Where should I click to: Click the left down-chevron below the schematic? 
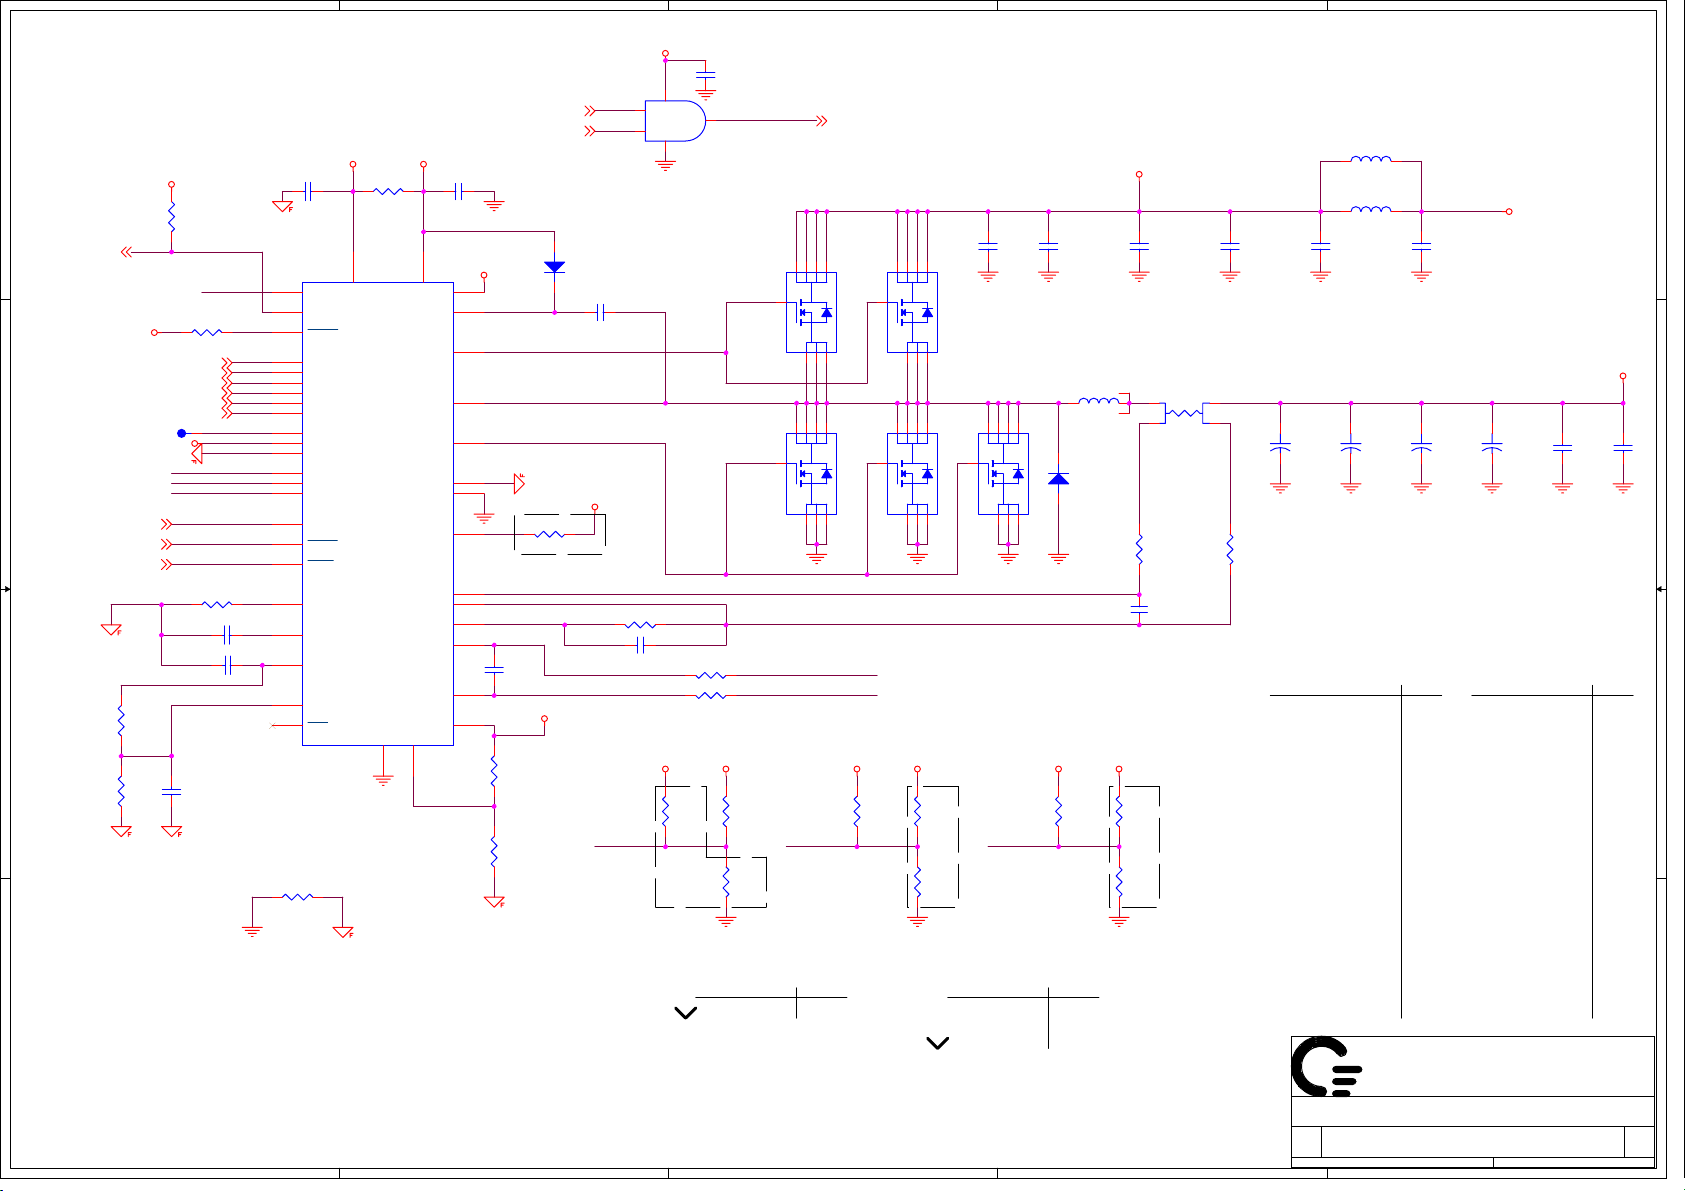coord(685,1013)
